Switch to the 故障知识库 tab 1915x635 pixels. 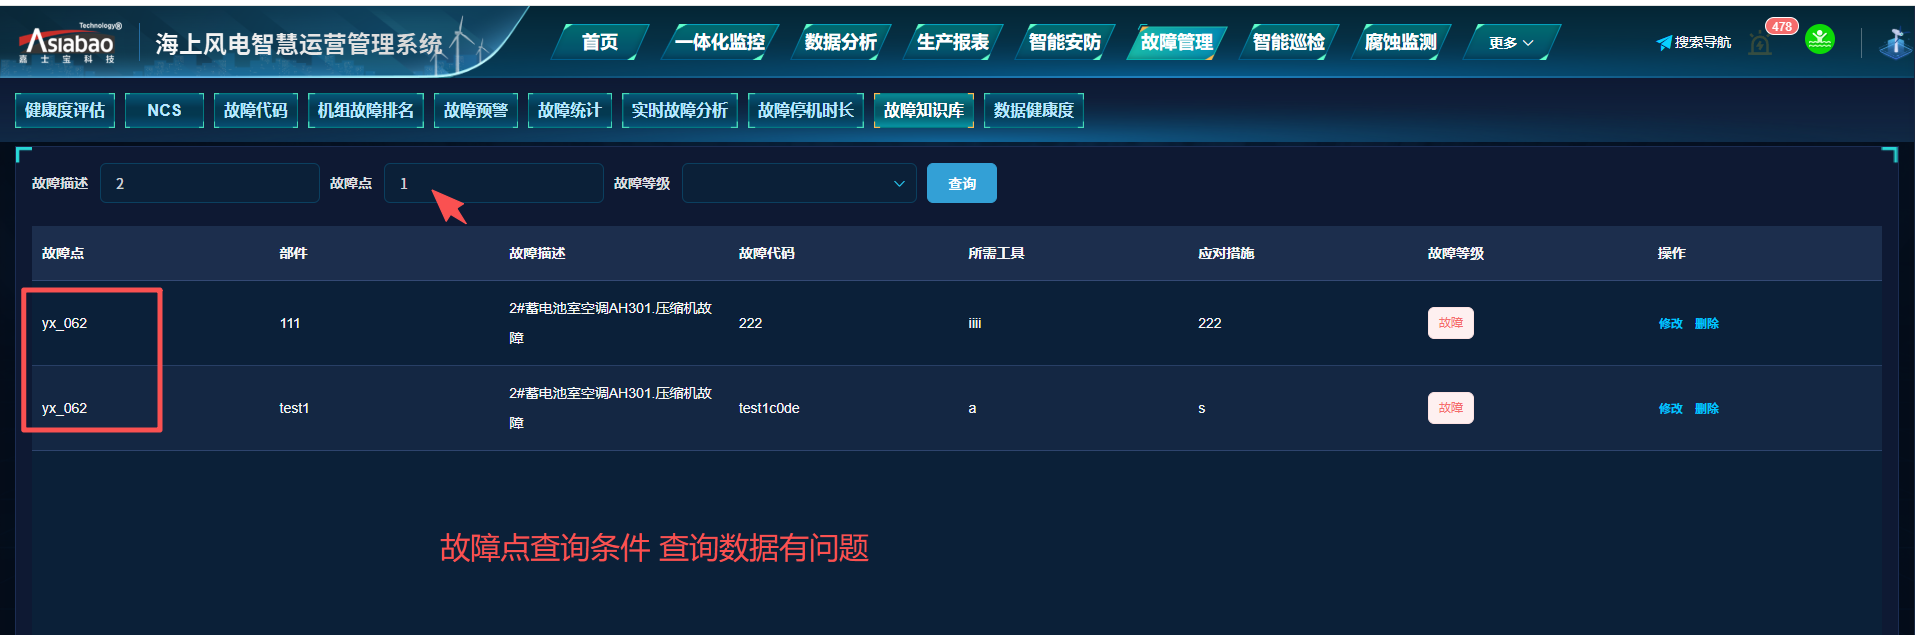[x=923, y=110]
